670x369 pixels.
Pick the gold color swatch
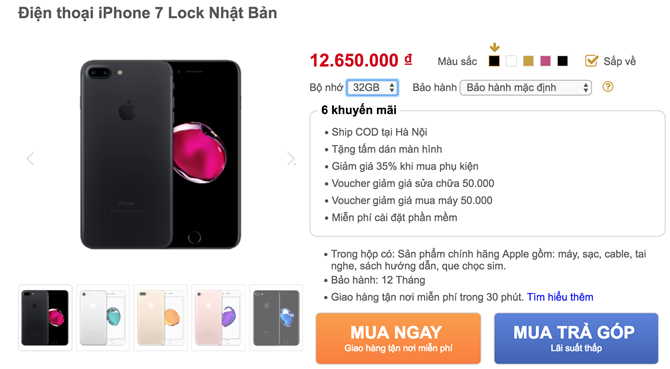click(528, 61)
